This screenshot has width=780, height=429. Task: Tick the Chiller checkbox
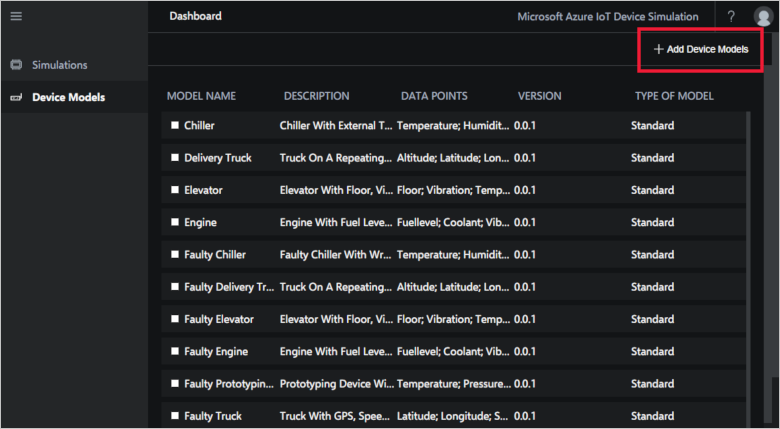pos(175,125)
